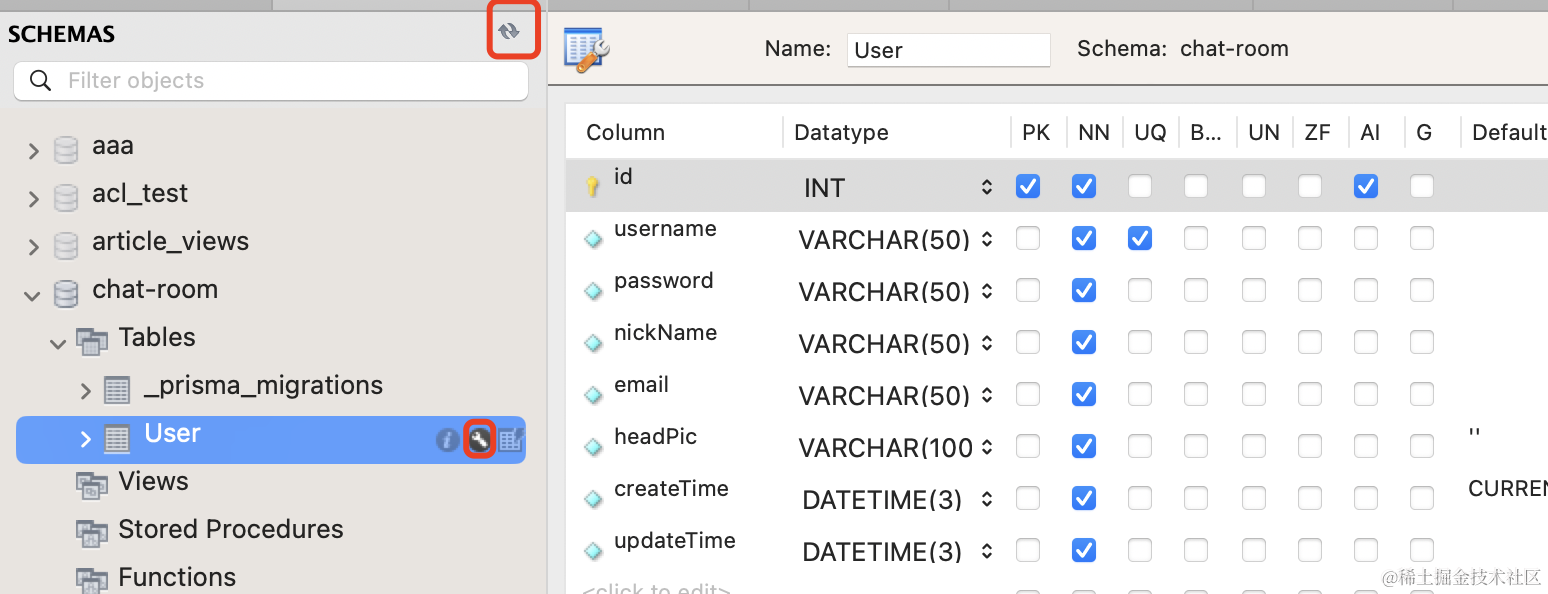Expand the aaa schema
Screen dimensions: 1548x594
34,150
